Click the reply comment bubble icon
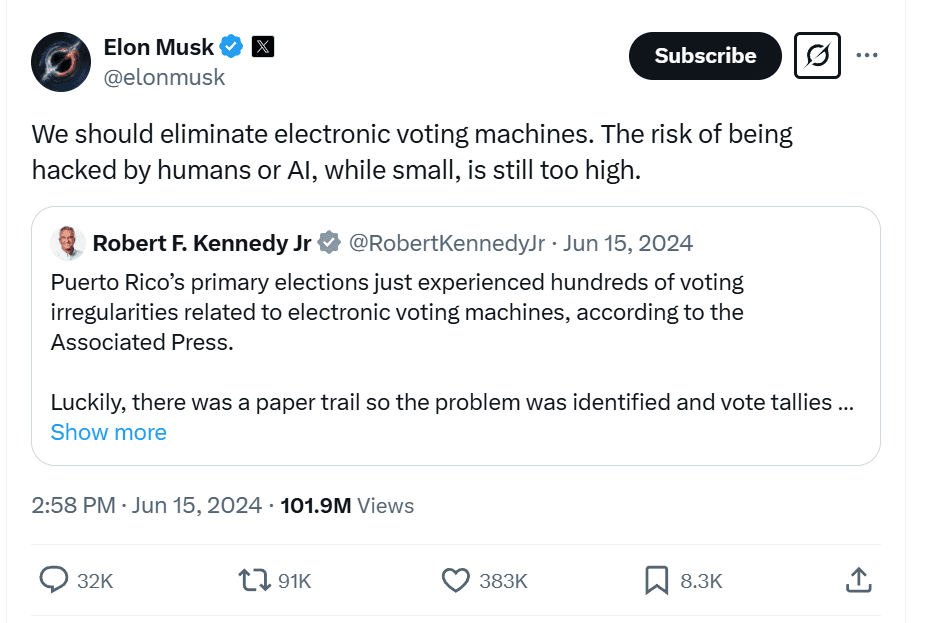This screenshot has height=623, width=936. point(52,580)
